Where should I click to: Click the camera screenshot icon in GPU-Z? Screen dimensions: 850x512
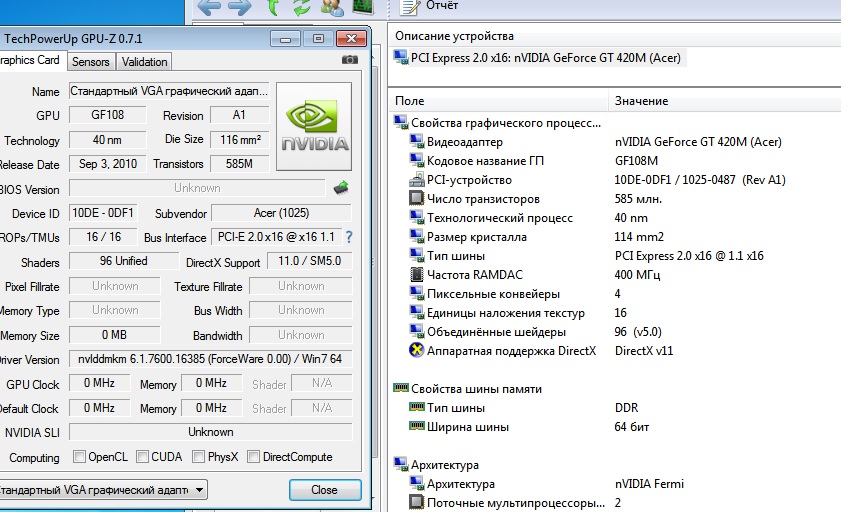(350, 60)
